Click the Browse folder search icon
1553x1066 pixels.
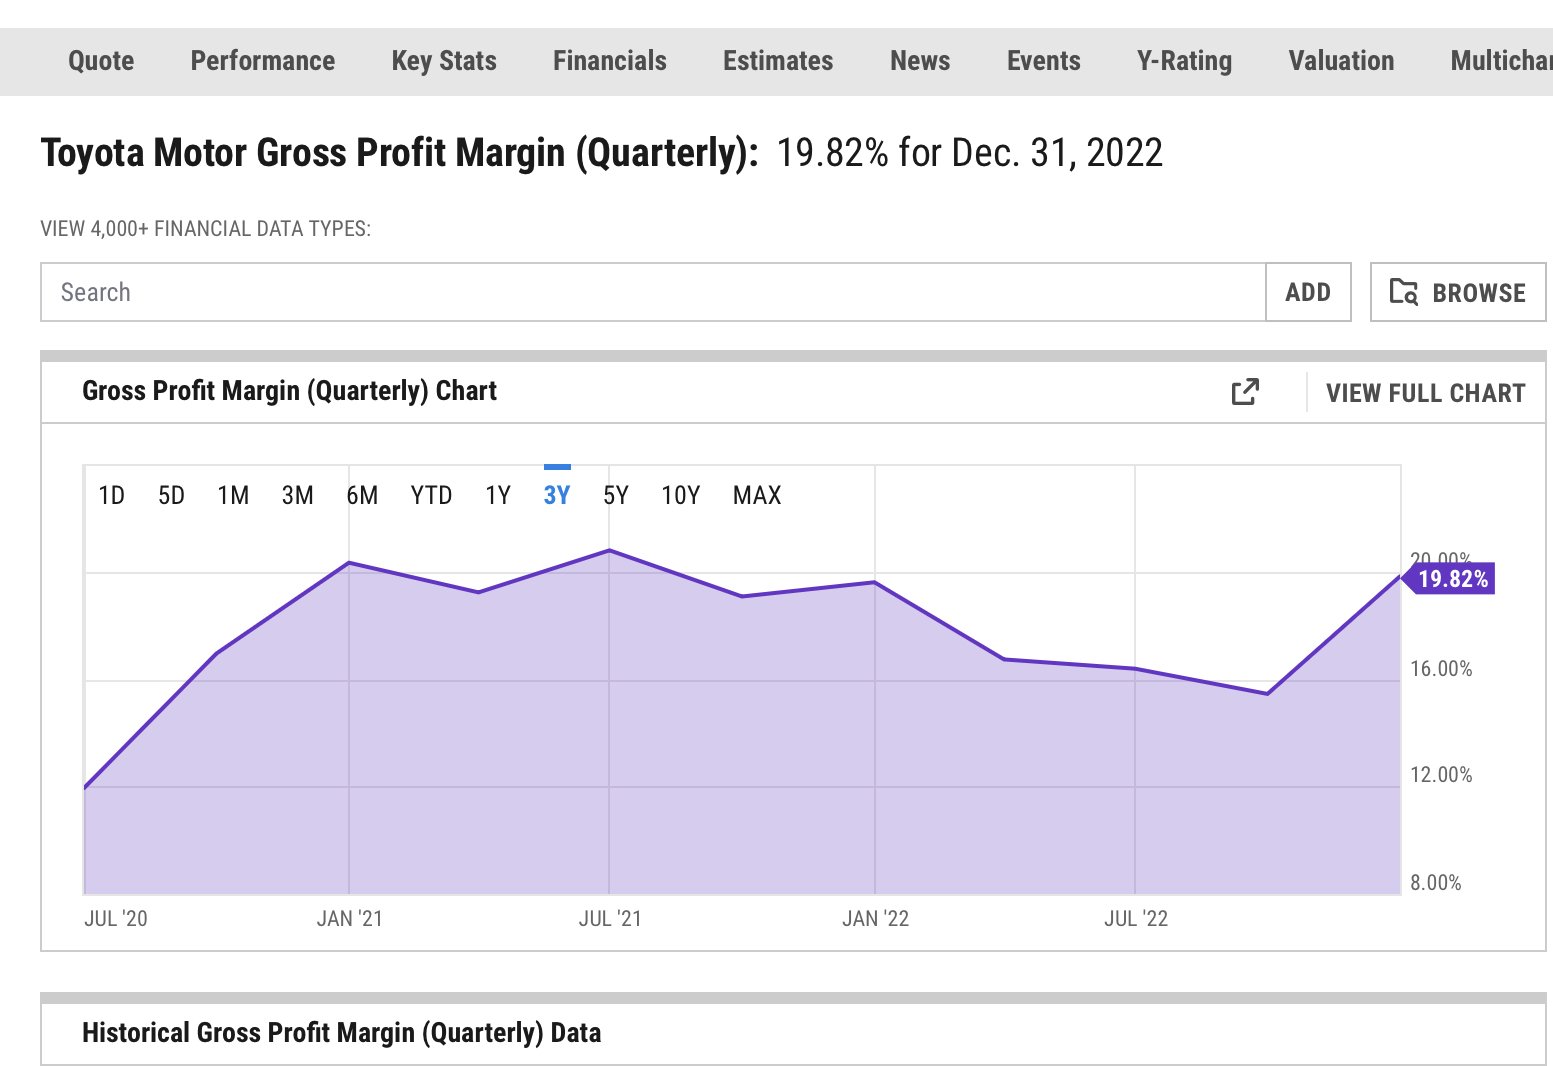(x=1404, y=292)
